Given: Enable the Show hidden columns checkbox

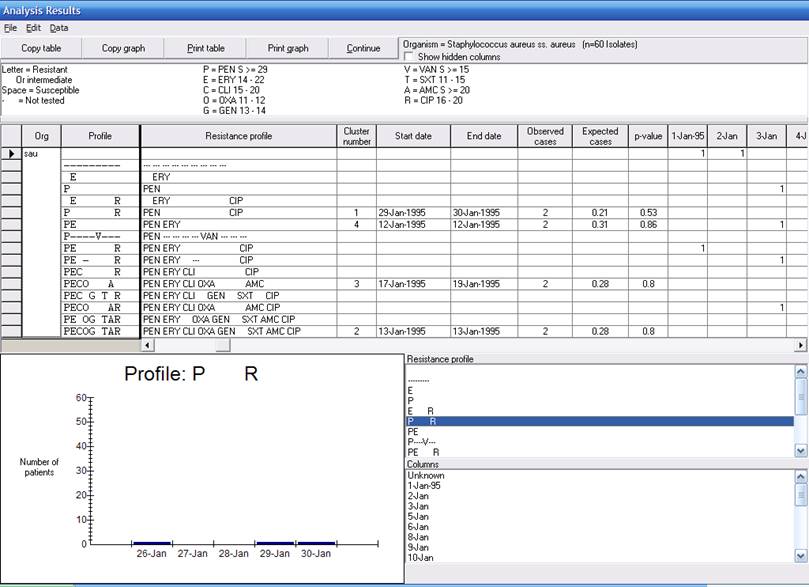Looking at the screenshot, I should [x=409, y=56].
